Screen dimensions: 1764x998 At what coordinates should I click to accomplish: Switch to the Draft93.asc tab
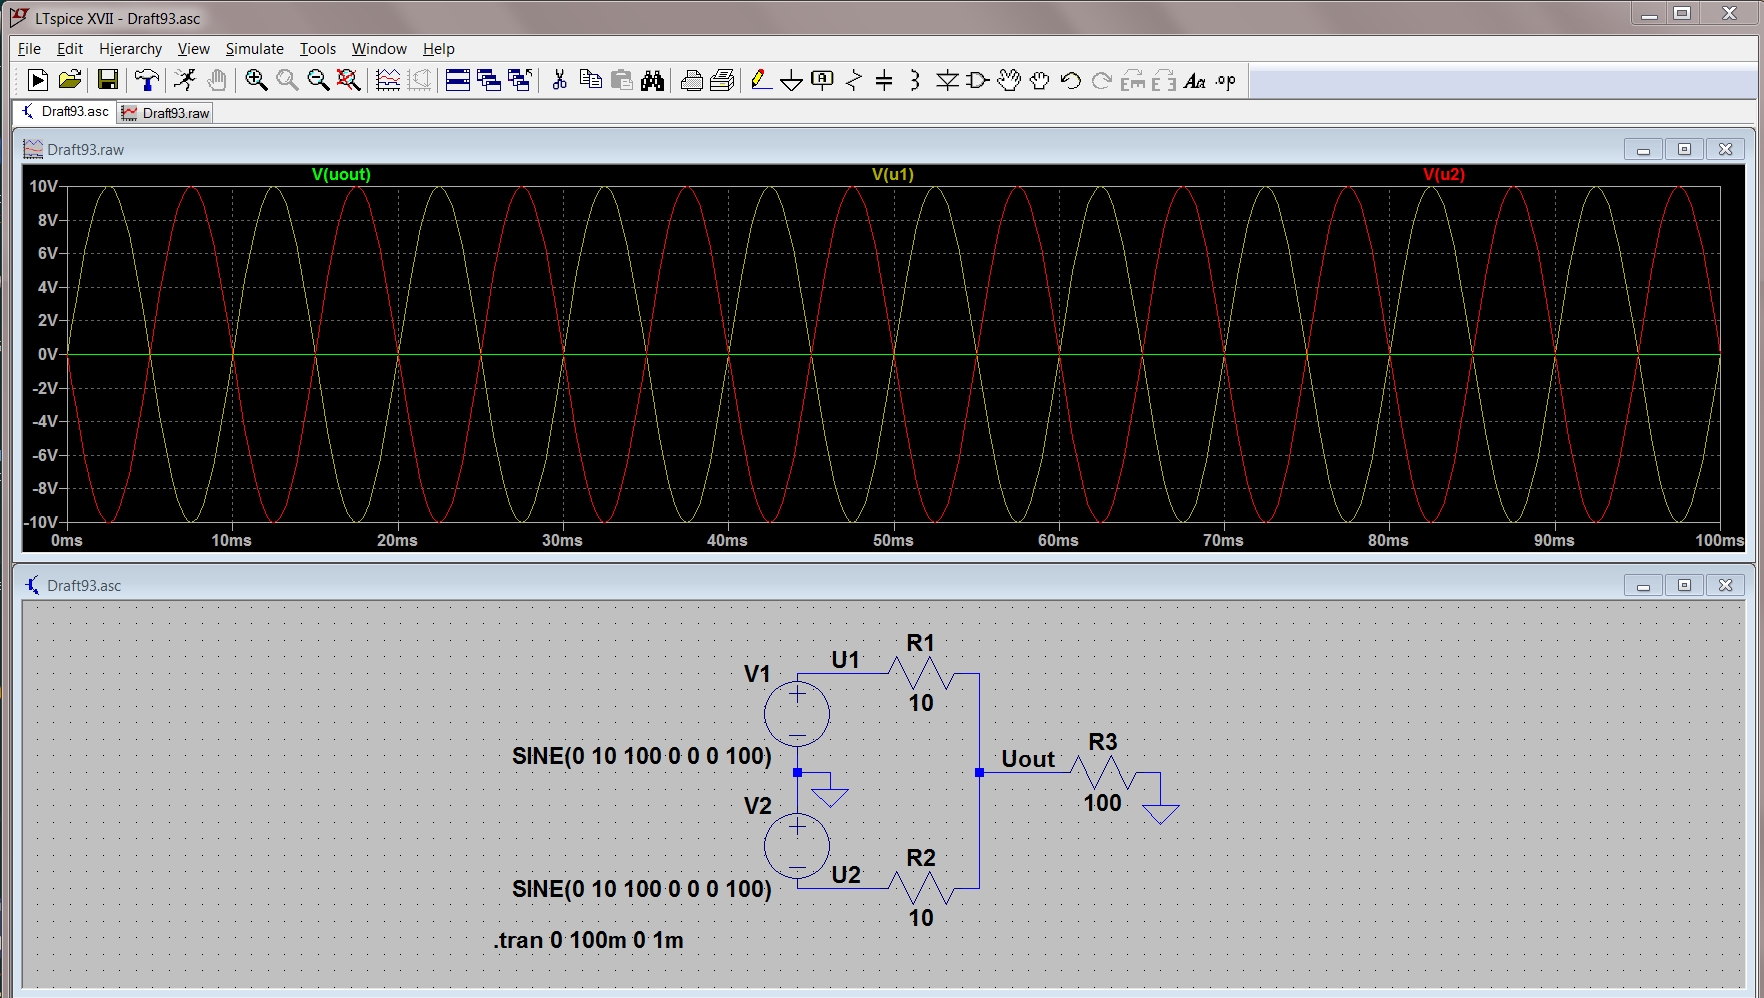click(x=66, y=112)
